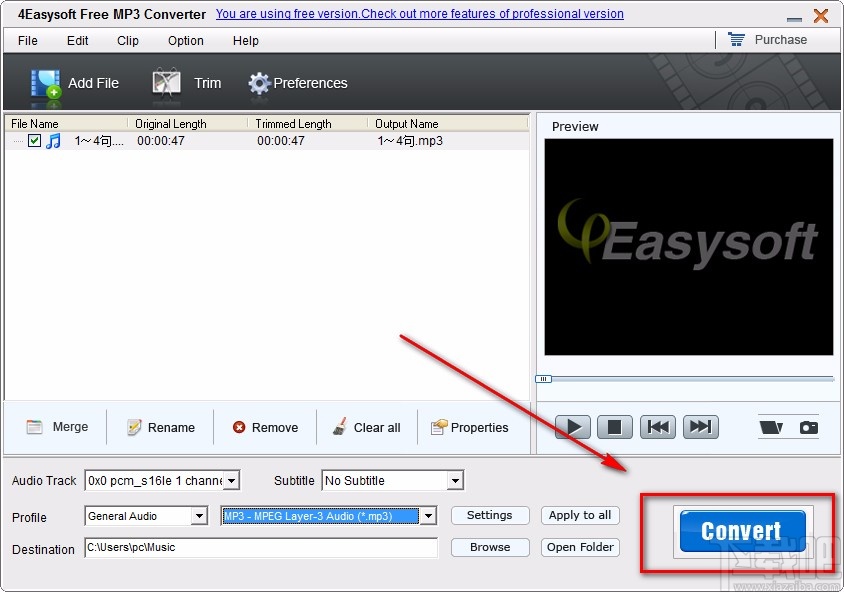The height and width of the screenshot is (592, 844).
Task: Uncheck the 1~4句 file checkbox
Action: 34,140
